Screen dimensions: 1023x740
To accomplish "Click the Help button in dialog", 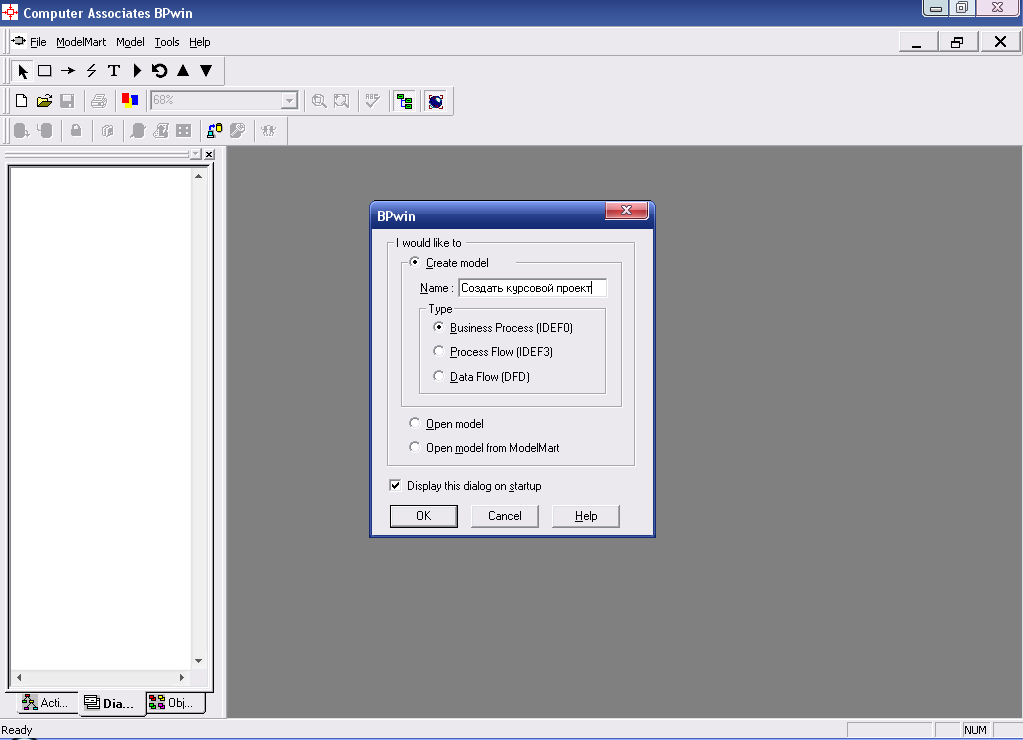I will coord(586,516).
